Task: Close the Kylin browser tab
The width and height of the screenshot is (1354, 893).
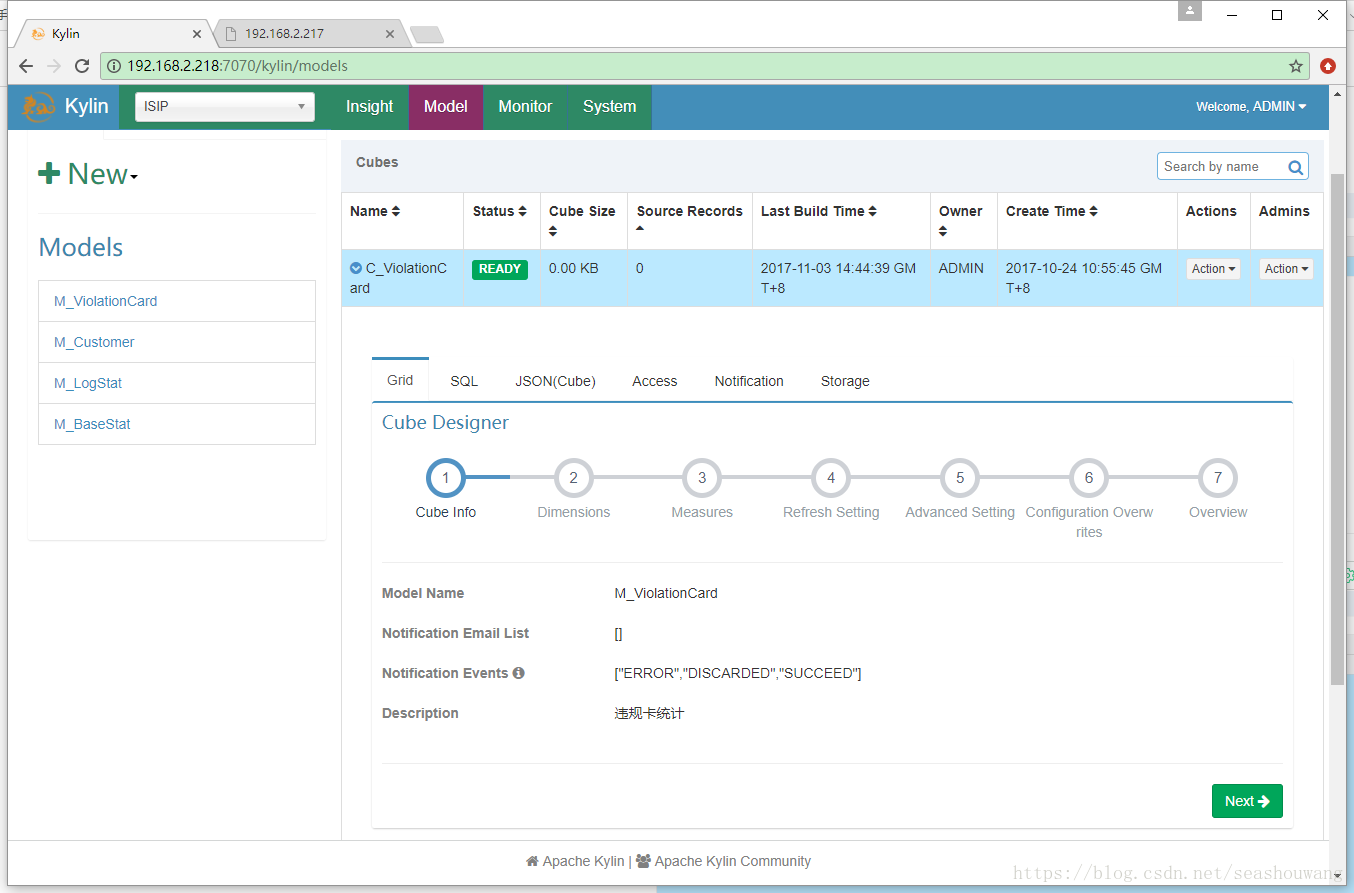Action: (197, 34)
